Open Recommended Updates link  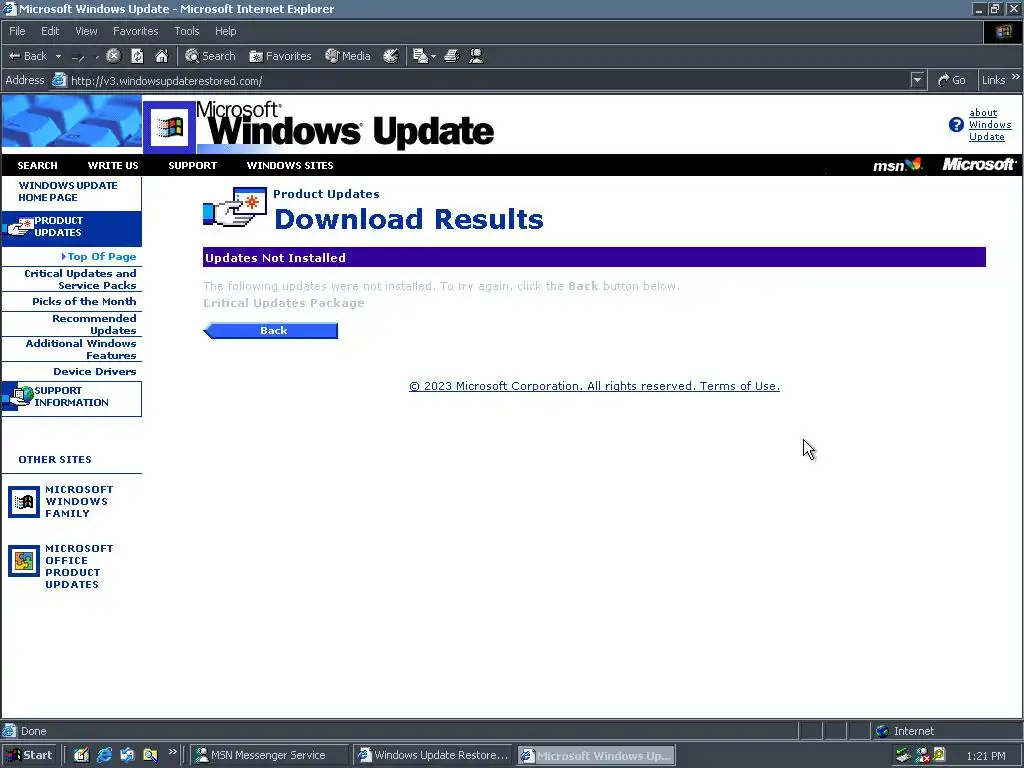(94, 324)
